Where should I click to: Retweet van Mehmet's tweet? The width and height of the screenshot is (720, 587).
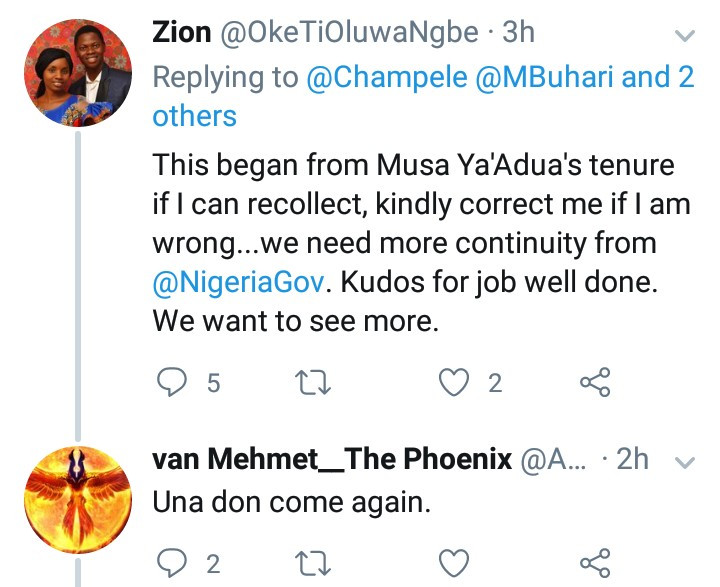coord(313,563)
